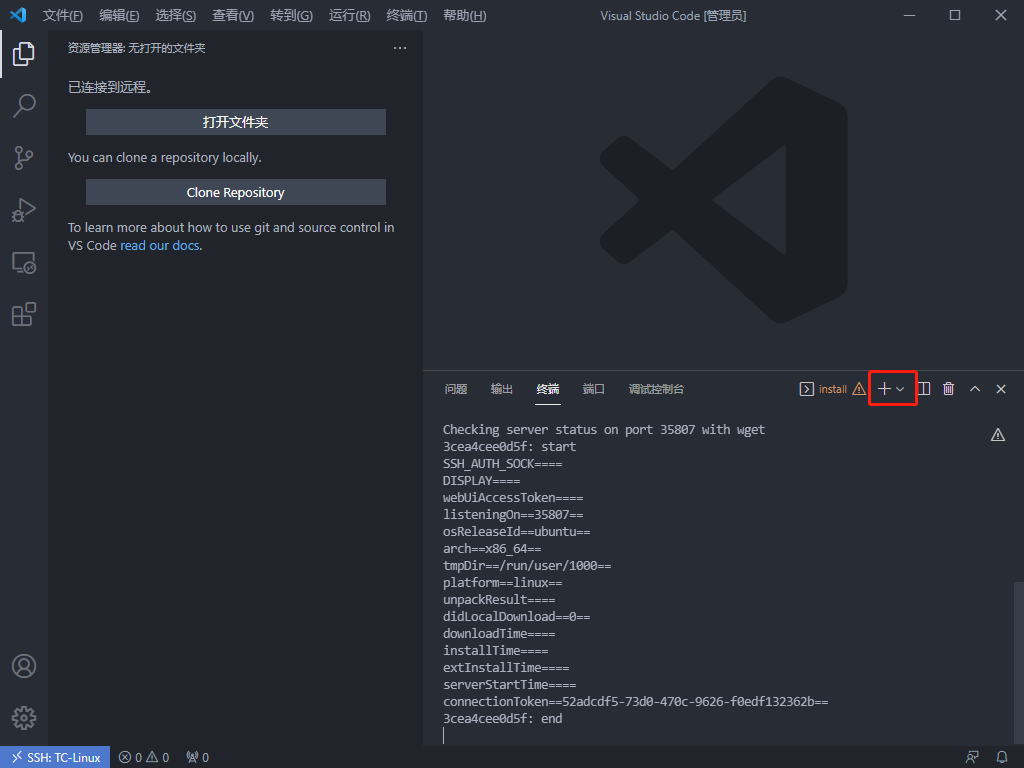Kill terminal with trash icon

948,389
